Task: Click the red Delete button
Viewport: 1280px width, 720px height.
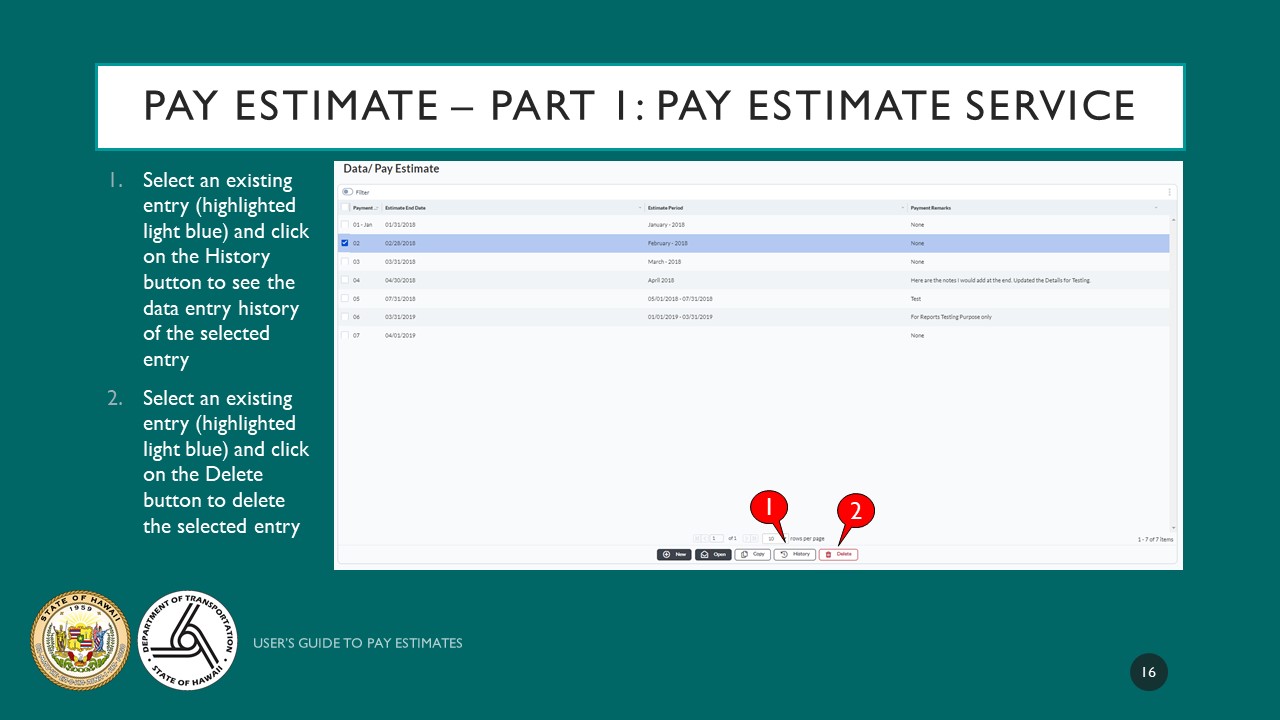Action: [x=838, y=554]
